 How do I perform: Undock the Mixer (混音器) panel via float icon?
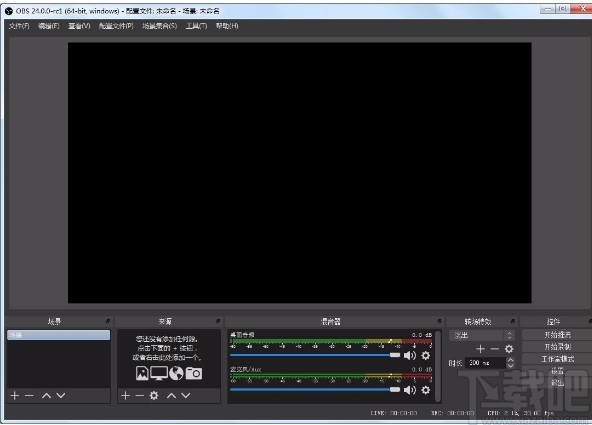[439, 321]
